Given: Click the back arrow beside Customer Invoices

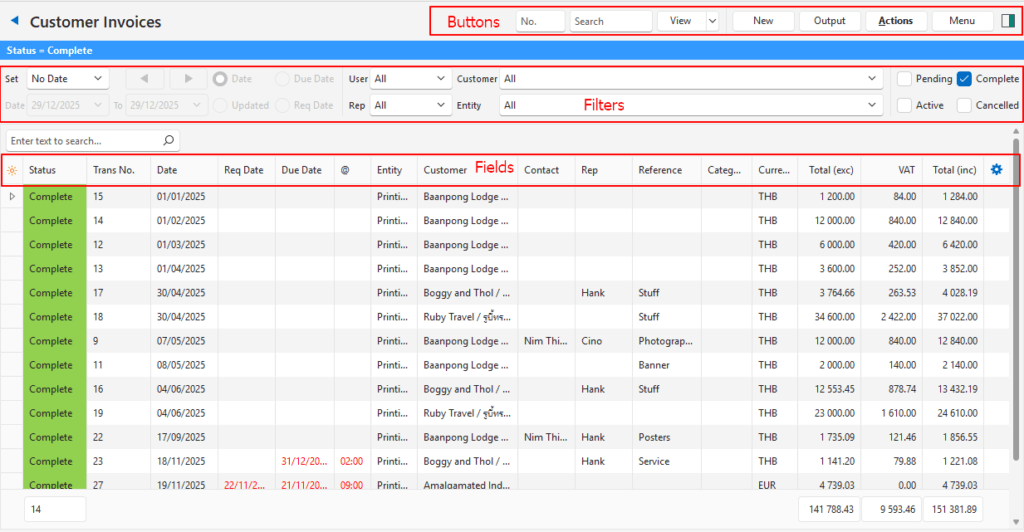Looking at the screenshot, I should point(14,21).
